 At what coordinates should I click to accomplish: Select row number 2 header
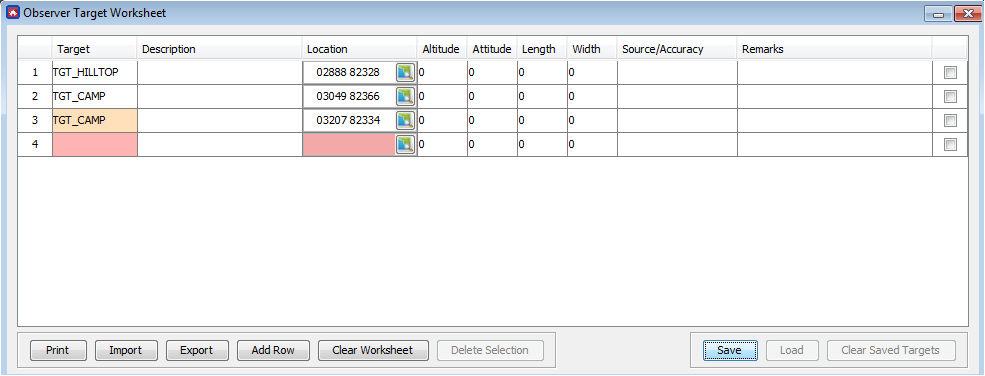[35, 97]
